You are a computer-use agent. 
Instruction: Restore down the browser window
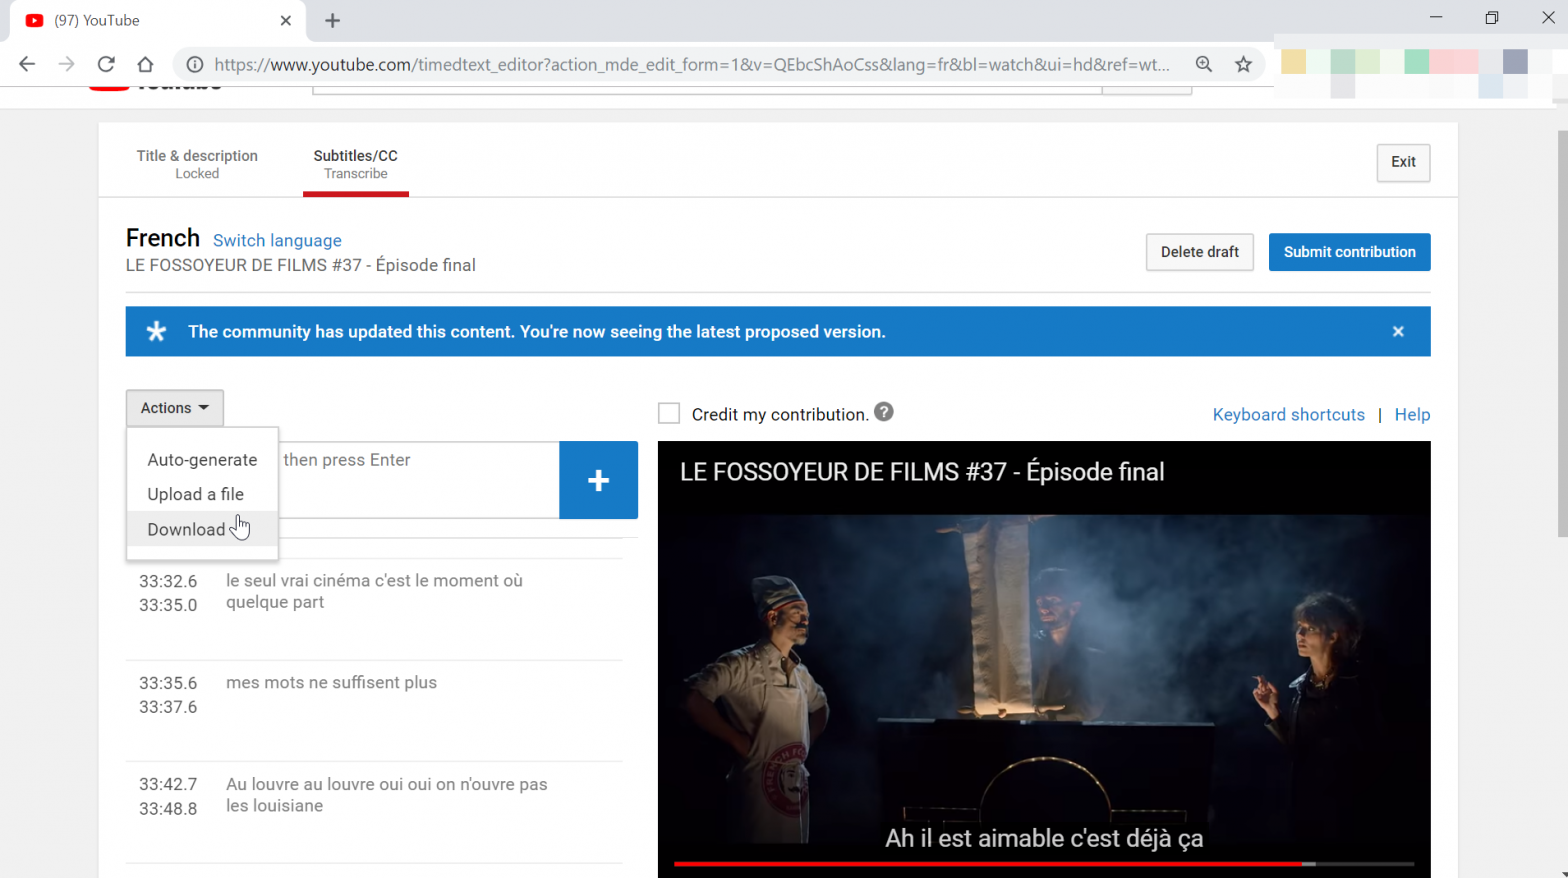pyautogui.click(x=1492, y=18)
